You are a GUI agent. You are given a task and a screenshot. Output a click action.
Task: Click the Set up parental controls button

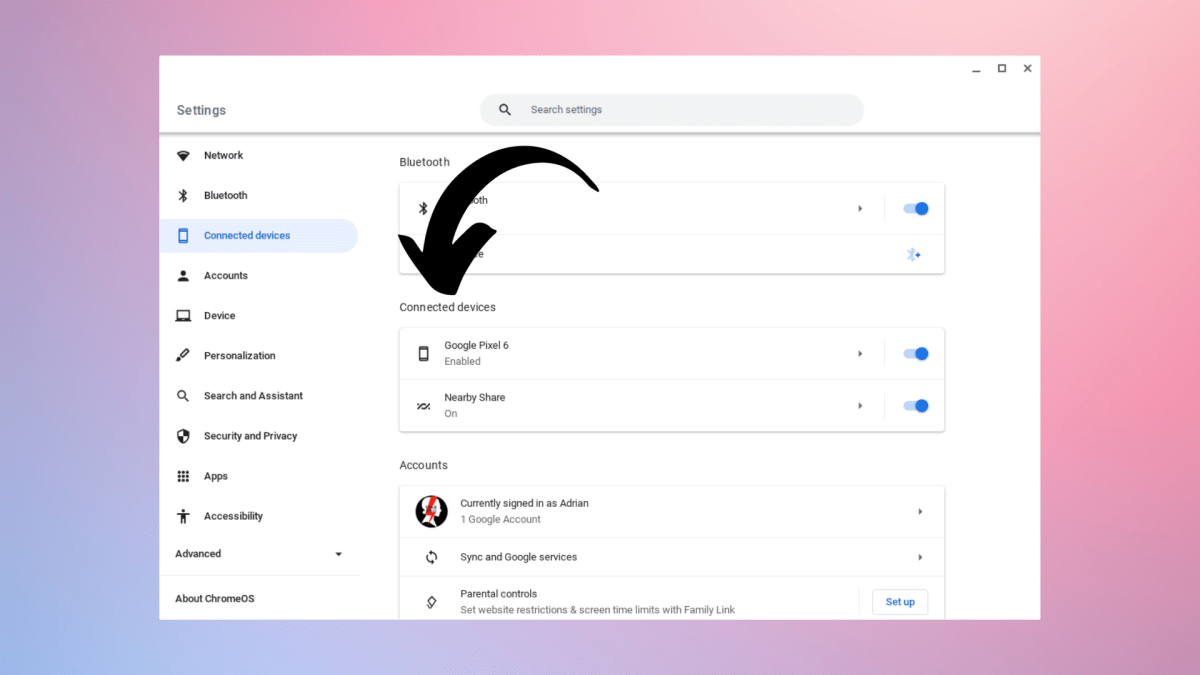point(900,602)
